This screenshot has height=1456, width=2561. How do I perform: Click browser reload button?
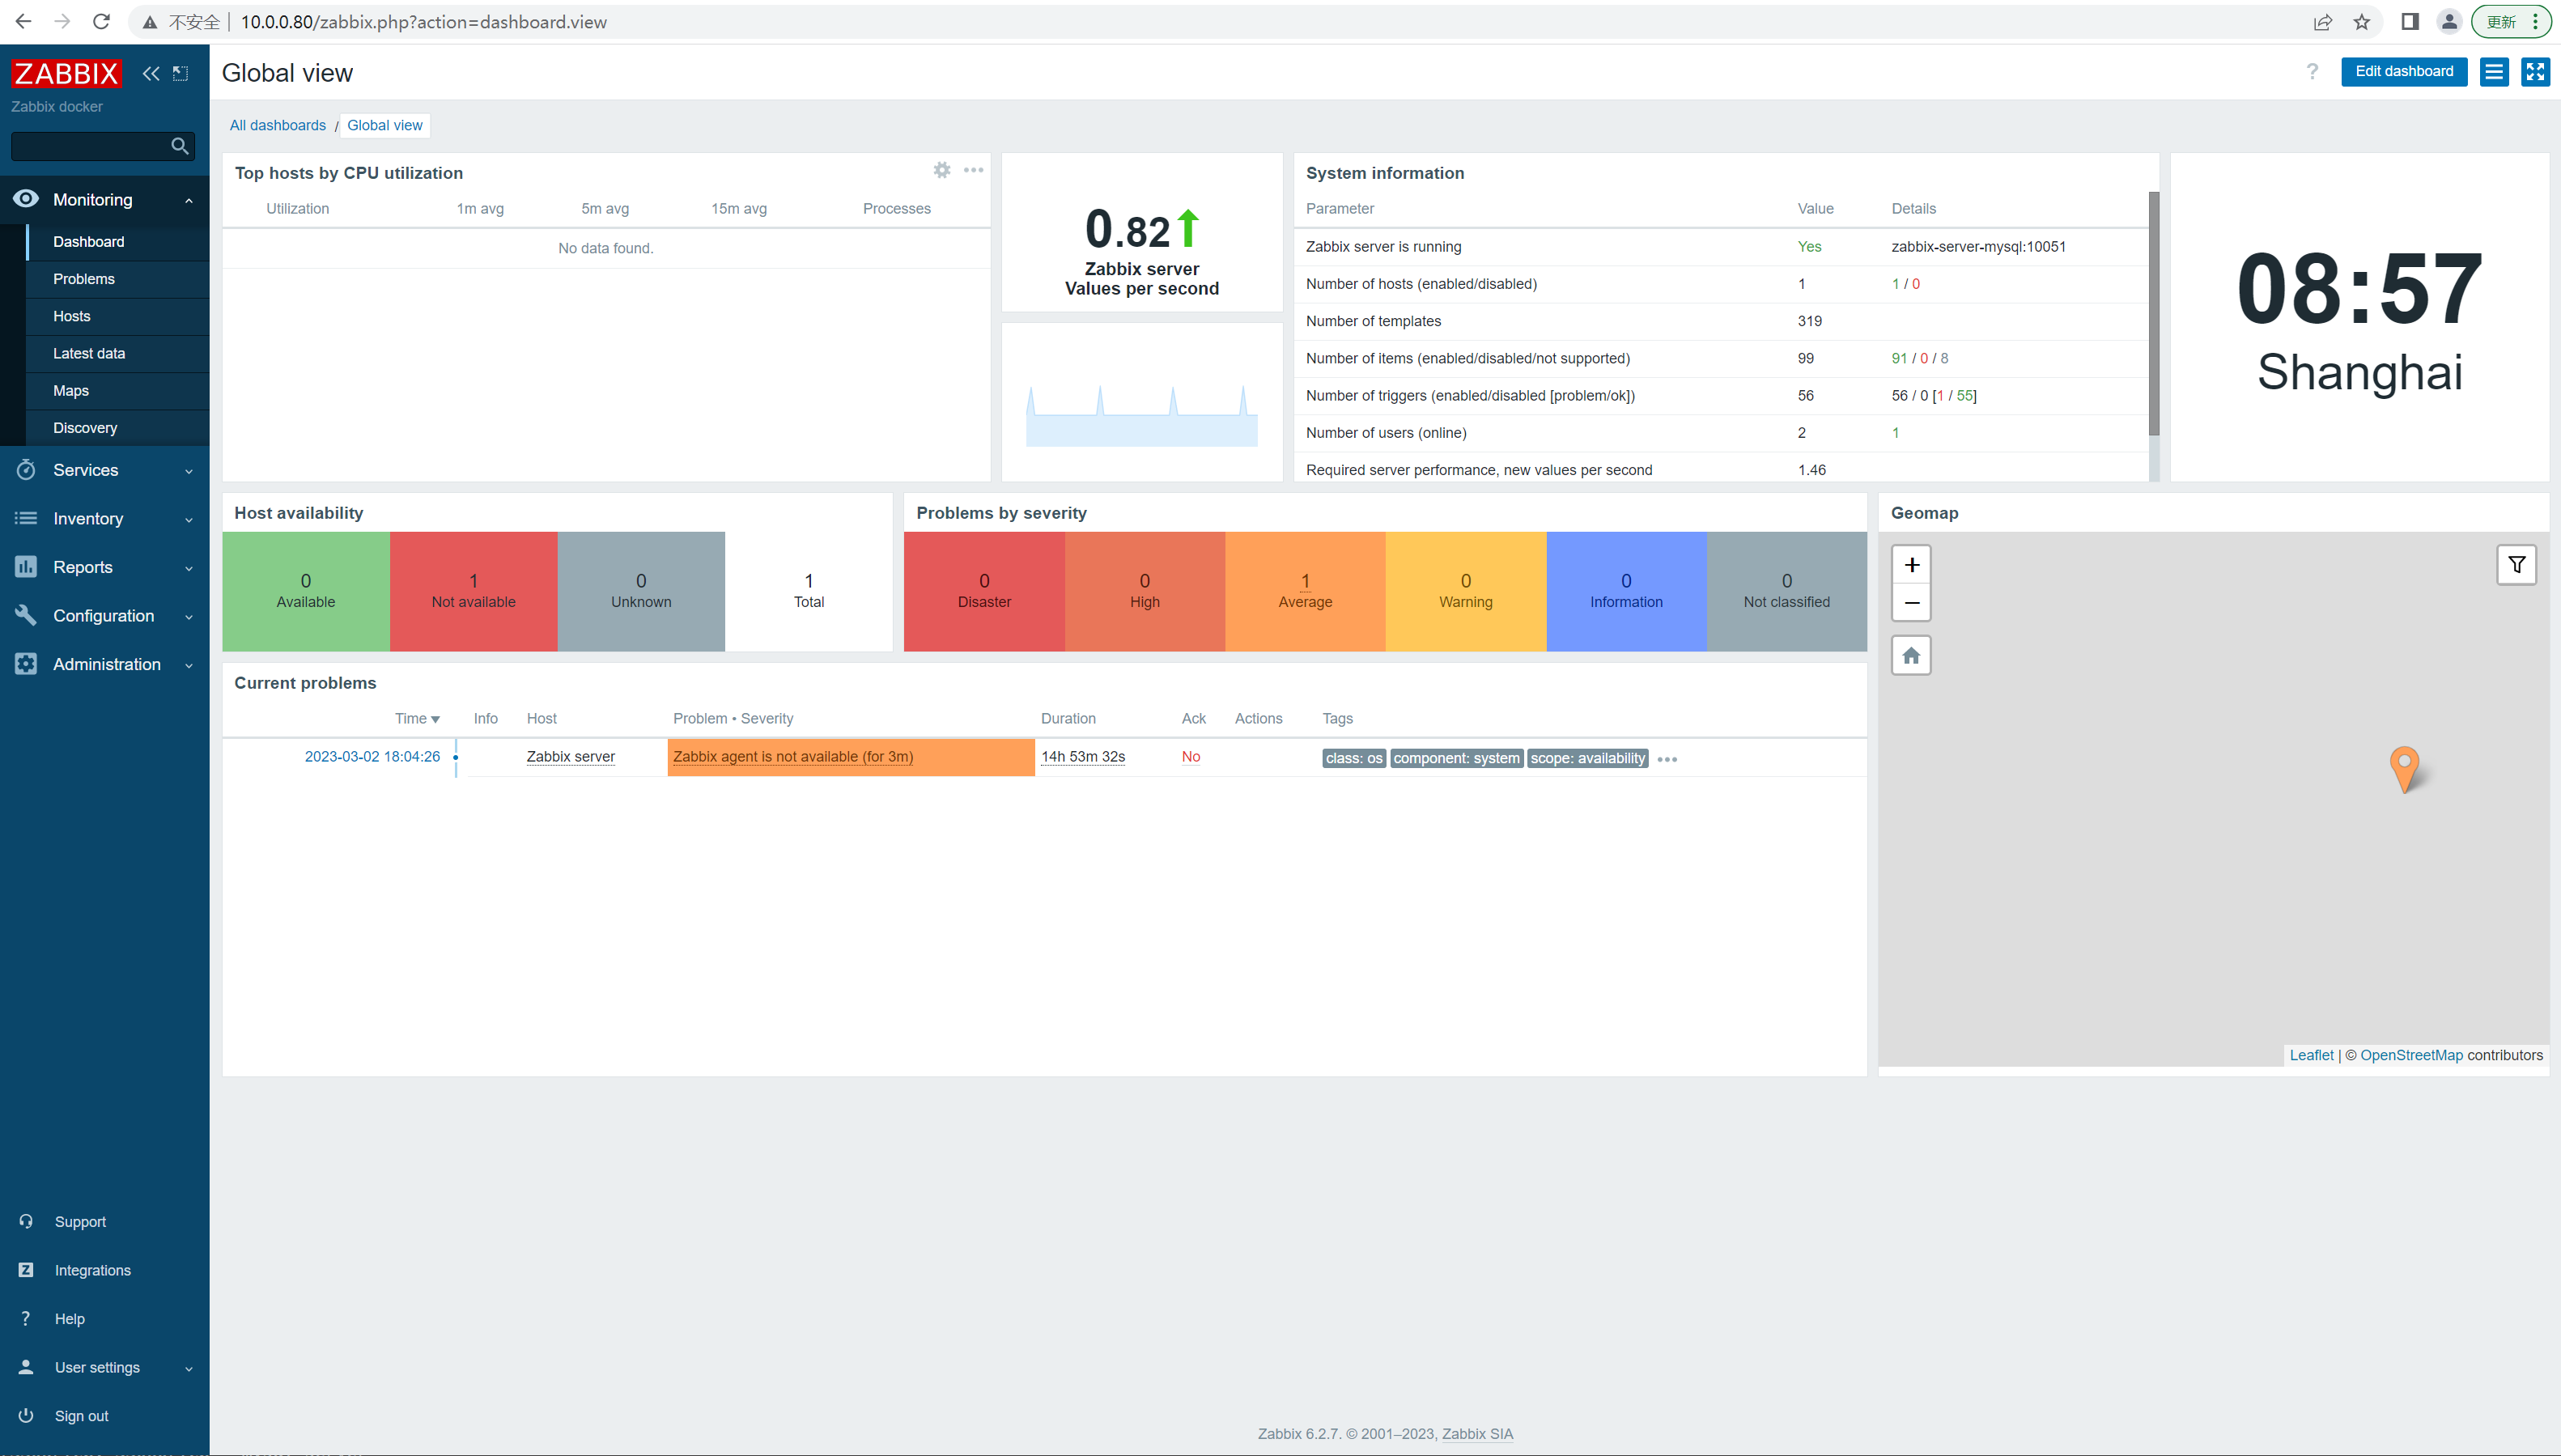[101, 22]
